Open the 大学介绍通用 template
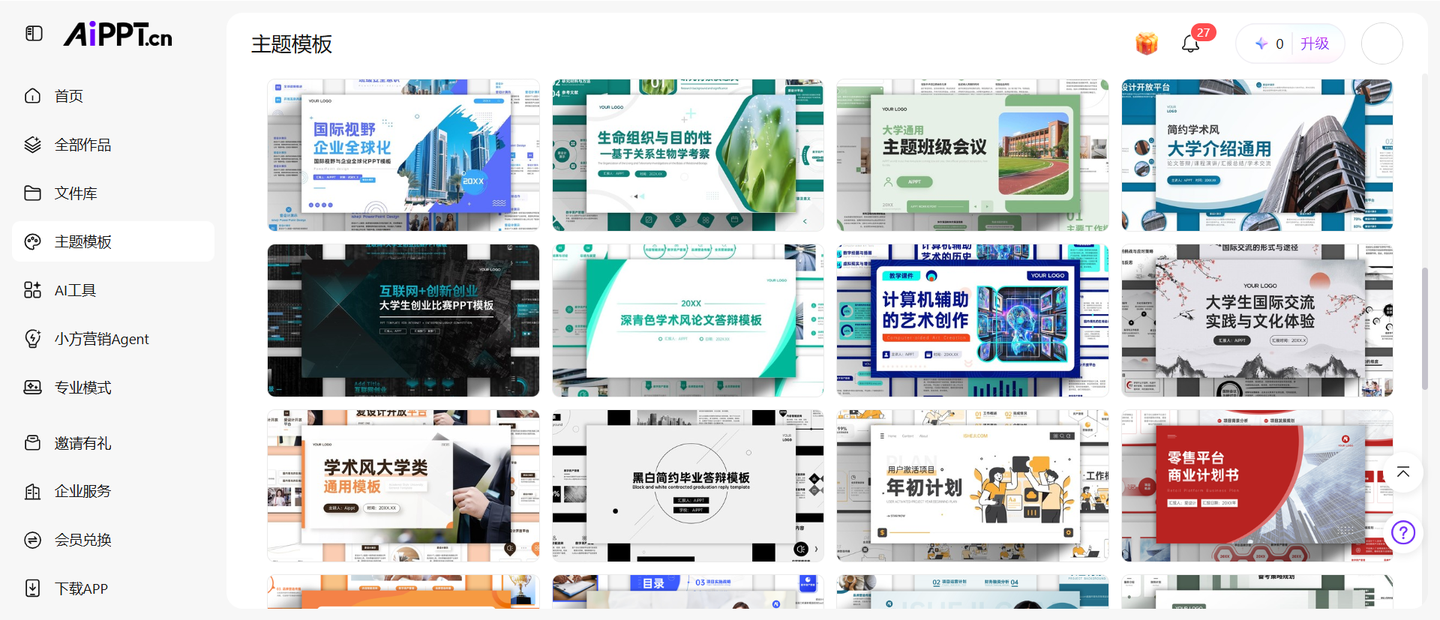Image resolution: width=1440 pixels, height=620 pixels. (1257, 155)
